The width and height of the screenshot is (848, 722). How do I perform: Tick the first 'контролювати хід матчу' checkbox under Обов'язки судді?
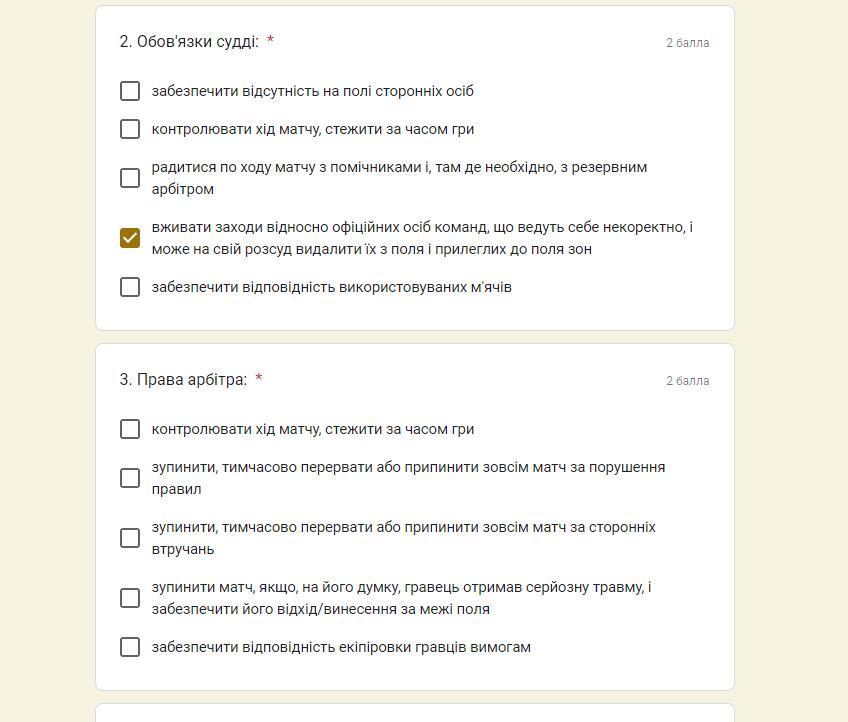click(130, 129)
